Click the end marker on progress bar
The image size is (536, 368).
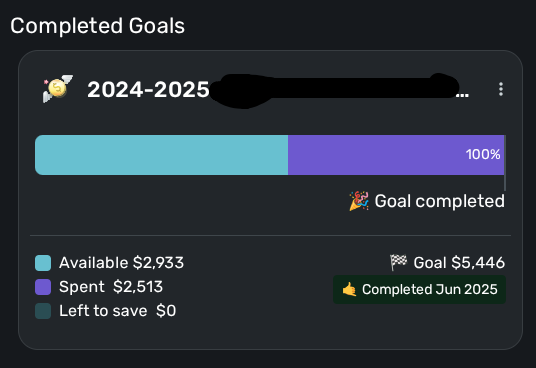pyautogui.click(x=505, y=163)
